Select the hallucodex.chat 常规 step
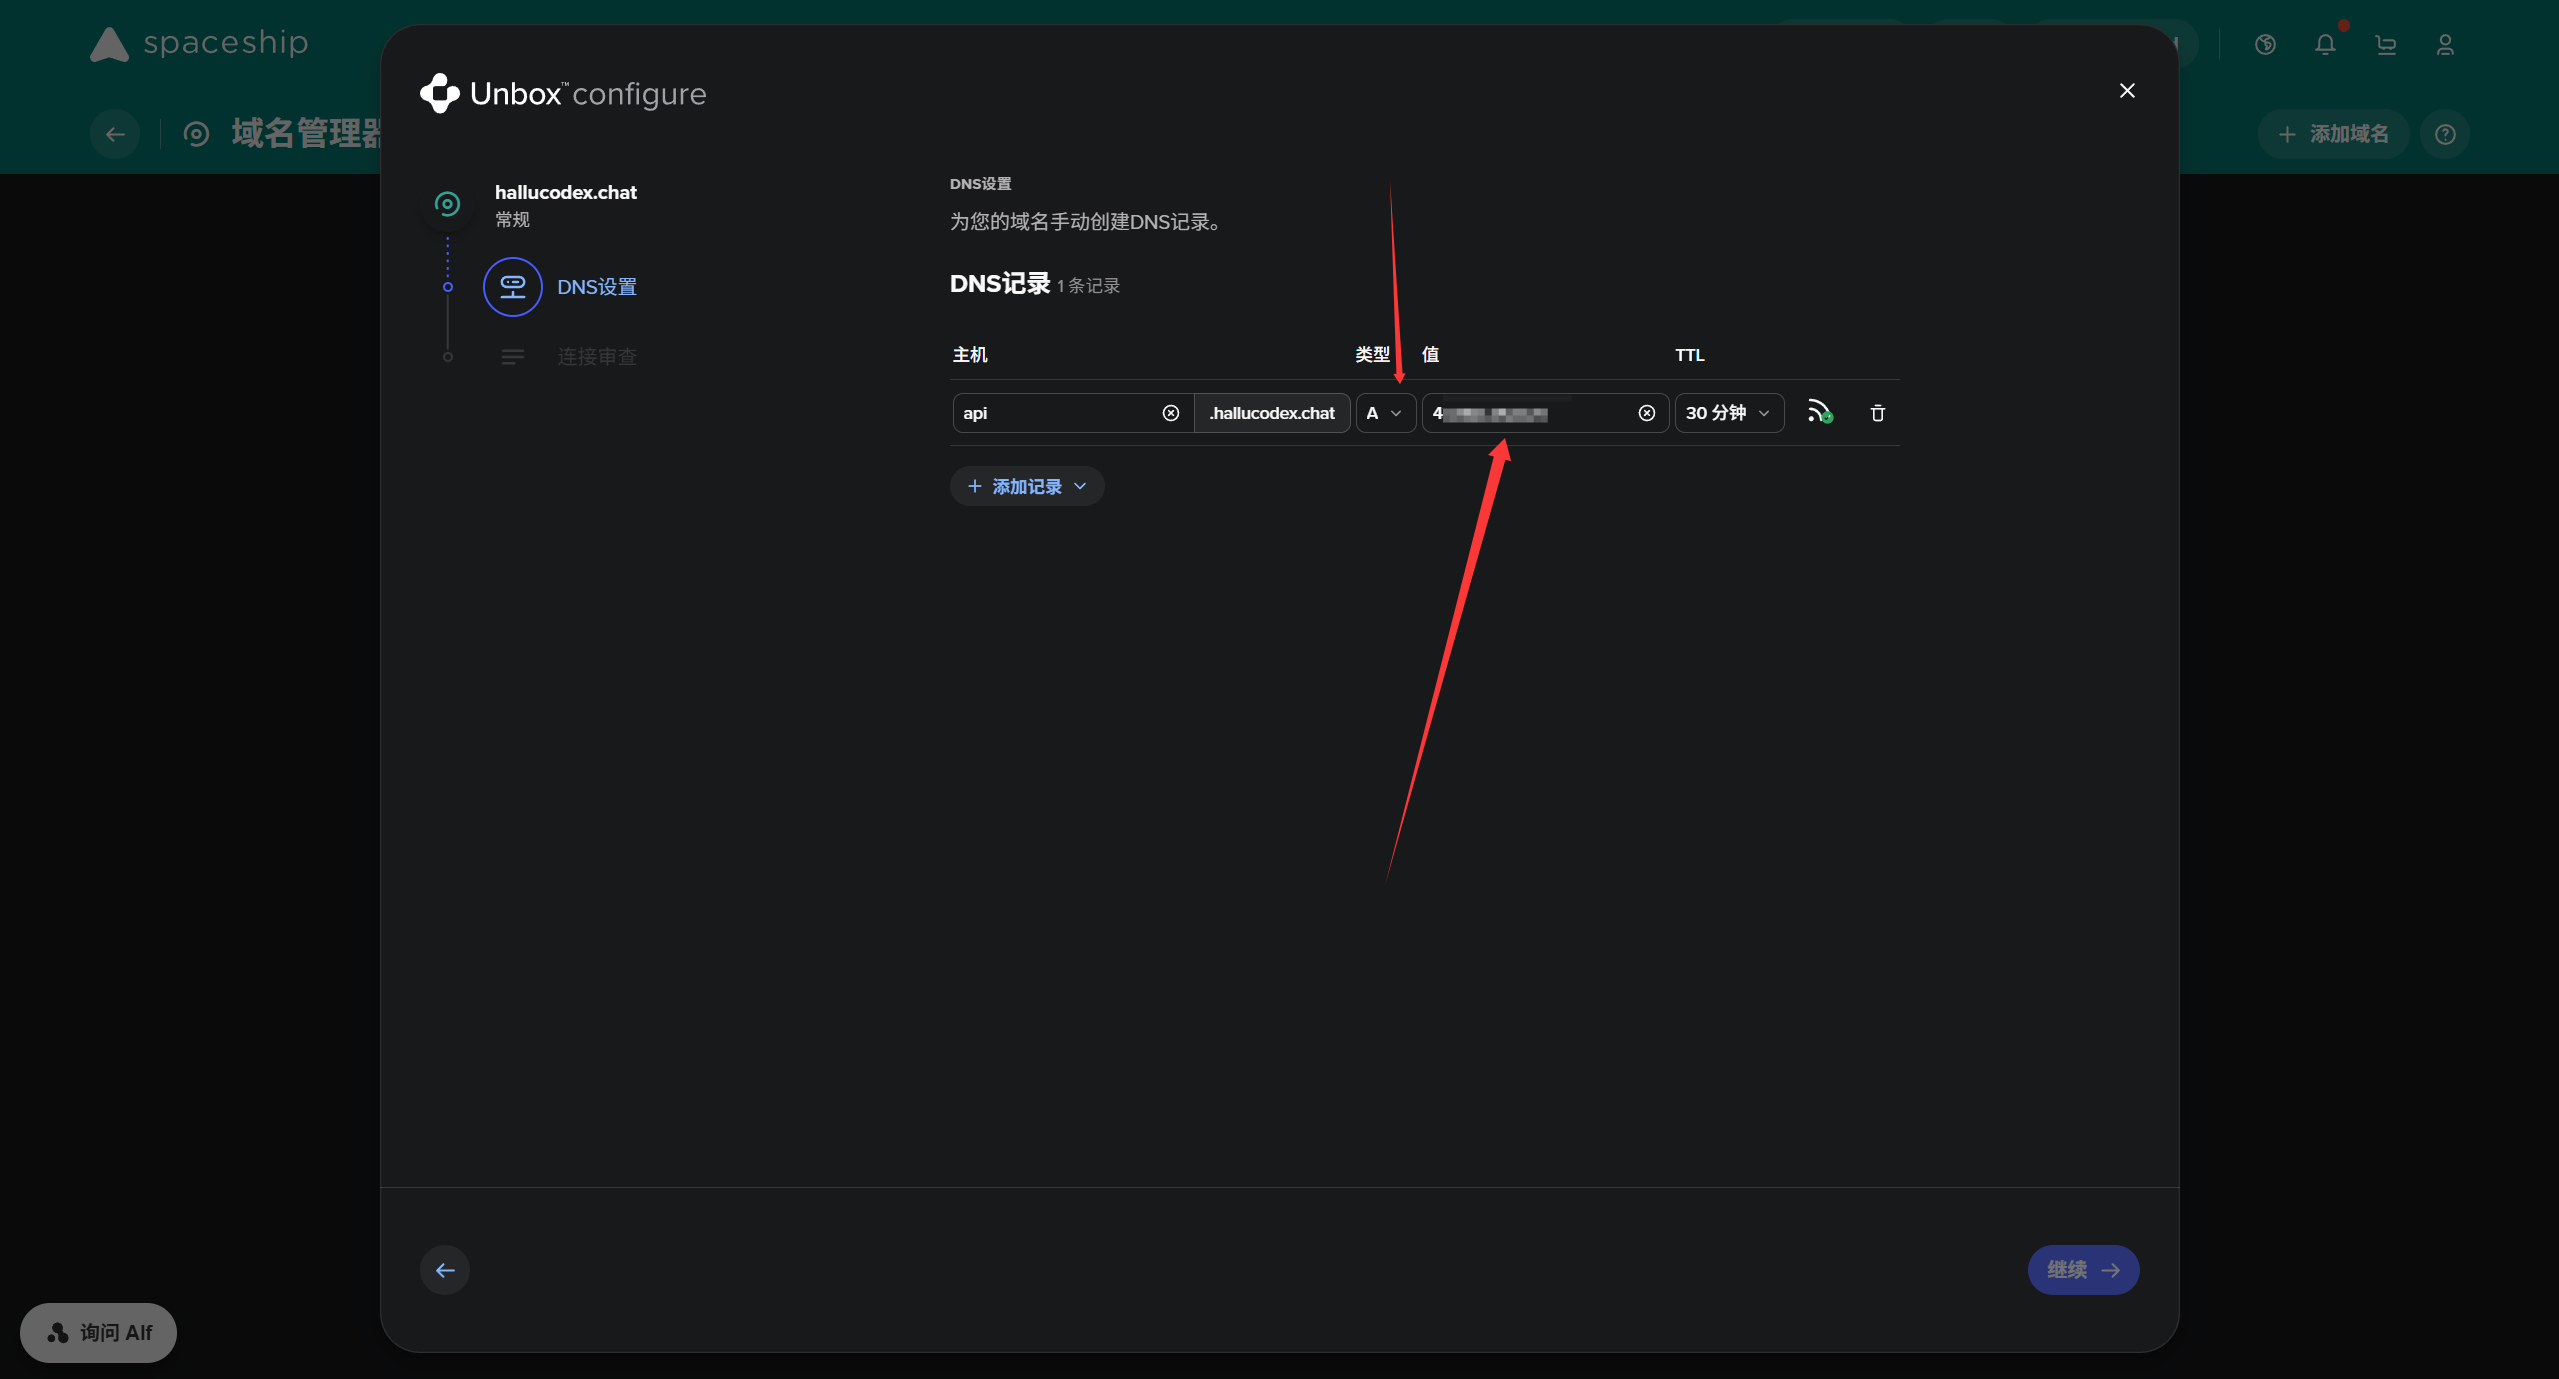 pos(565,204)
